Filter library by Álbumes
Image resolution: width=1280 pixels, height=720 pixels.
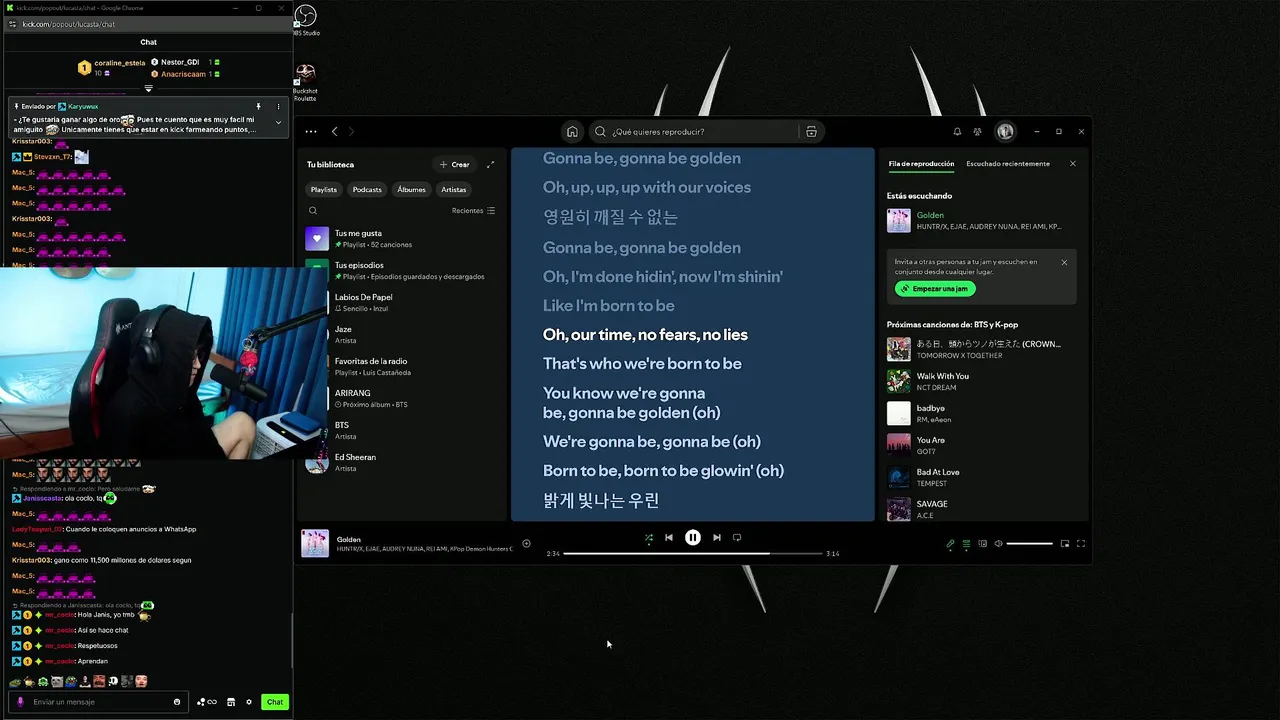point(411,189)
